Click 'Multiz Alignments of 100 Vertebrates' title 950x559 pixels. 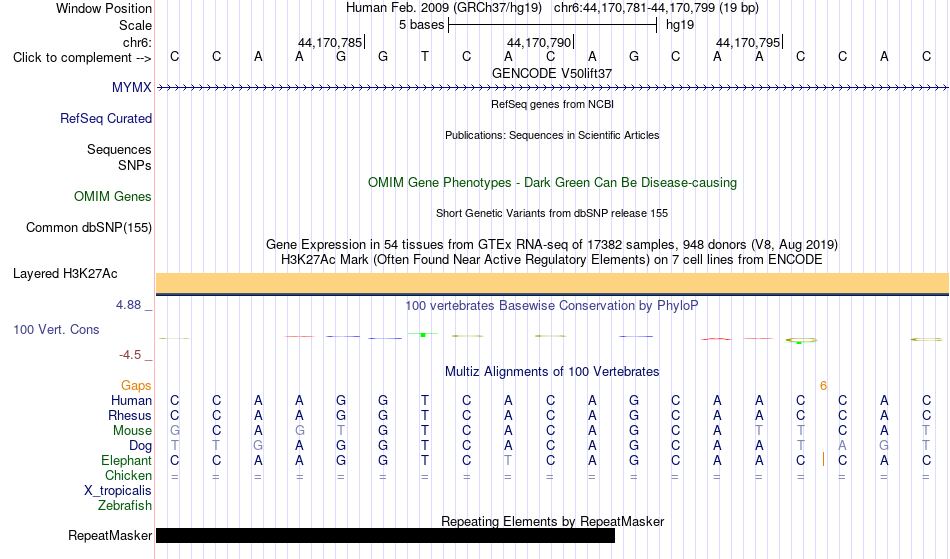click(552, 371)
